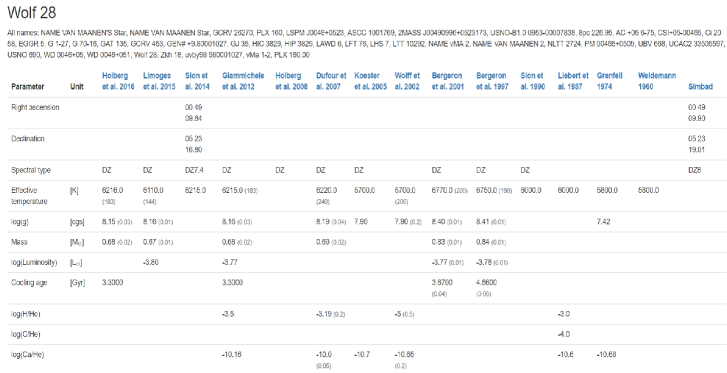Click the DZ7.4 spectral type value
The image size is (727, 373).
pos(194,170)
